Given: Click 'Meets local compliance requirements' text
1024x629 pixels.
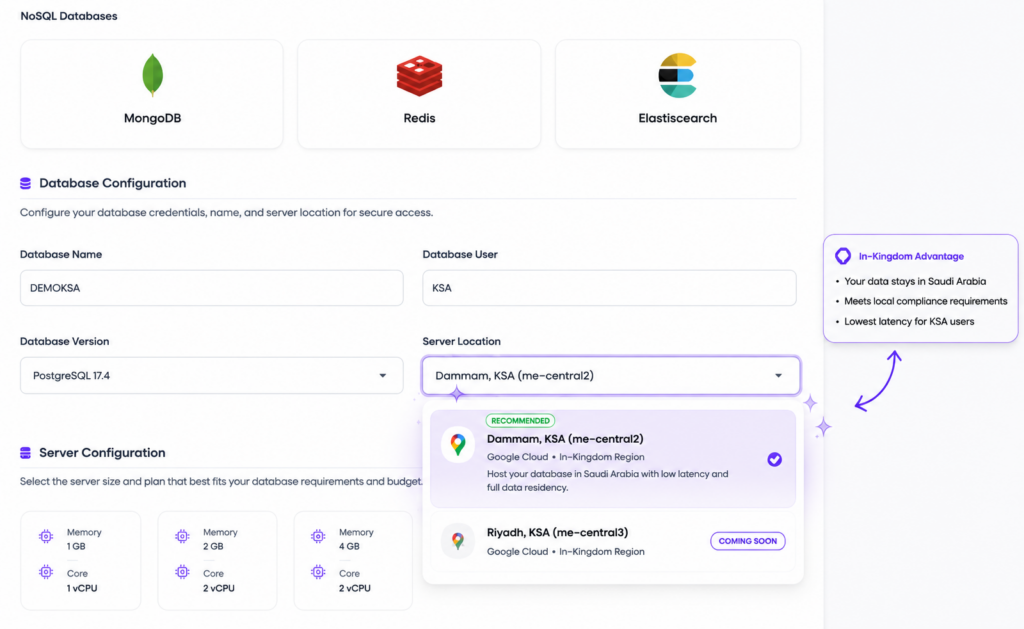Looking at the screenshot, I should 925,301.
